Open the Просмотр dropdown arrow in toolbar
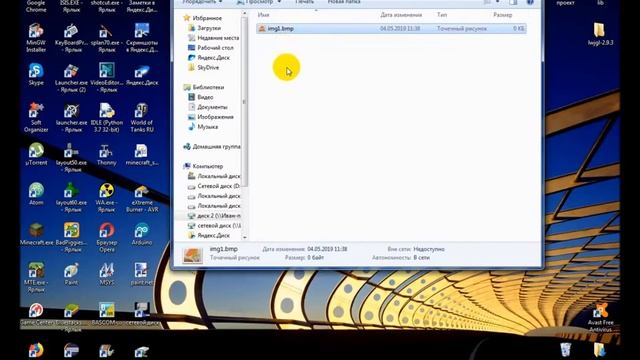 coord(279,2)
